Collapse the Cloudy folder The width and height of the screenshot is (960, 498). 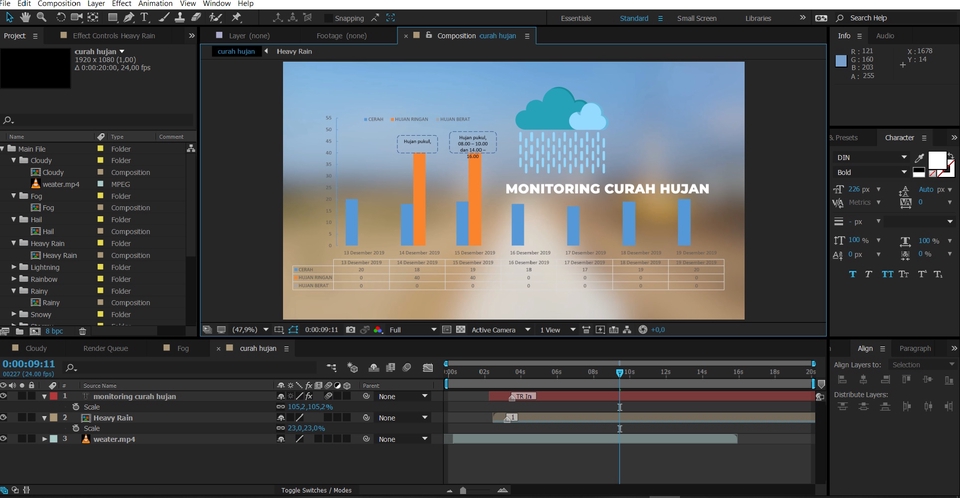click(14, 160)
